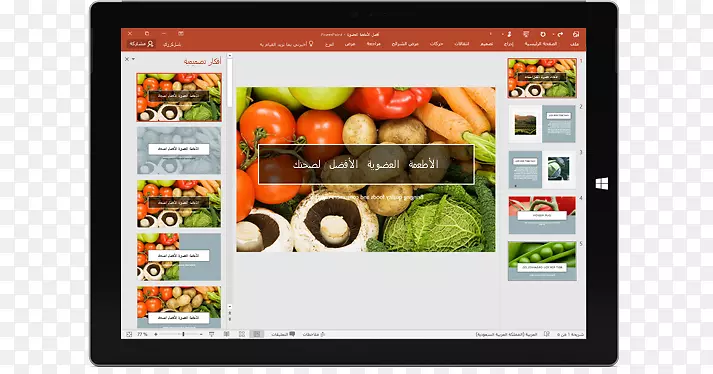Toggle ملاحظات (Notes) in status bar
This screenshot has width=713, height=374.
pyautogui.click(x=313, y=334)
